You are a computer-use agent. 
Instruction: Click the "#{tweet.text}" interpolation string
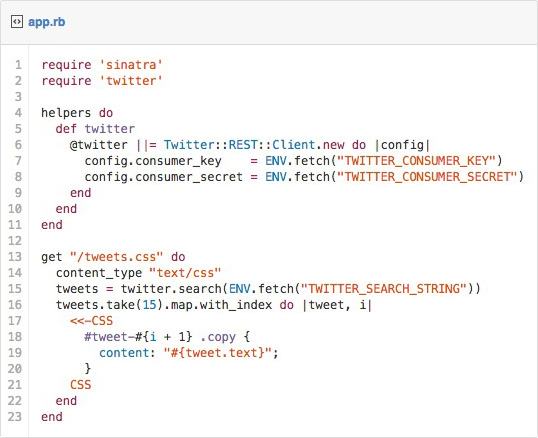[218, 353]
